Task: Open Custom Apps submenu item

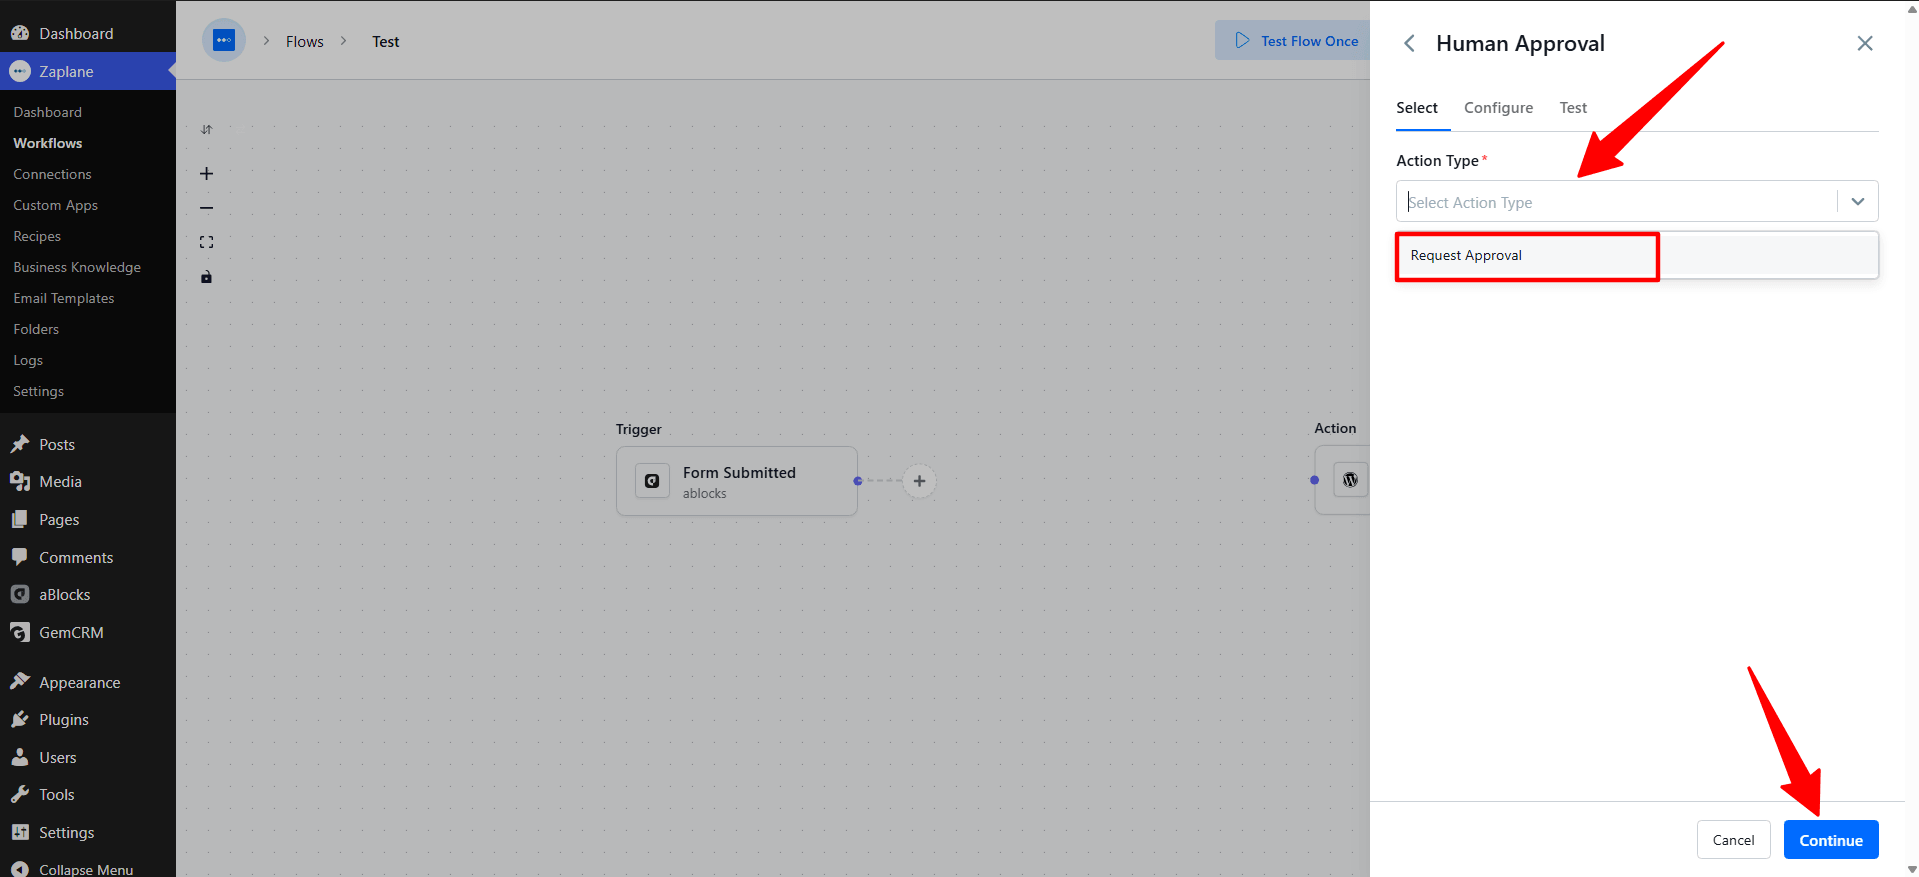Action: tap(56, 205)
